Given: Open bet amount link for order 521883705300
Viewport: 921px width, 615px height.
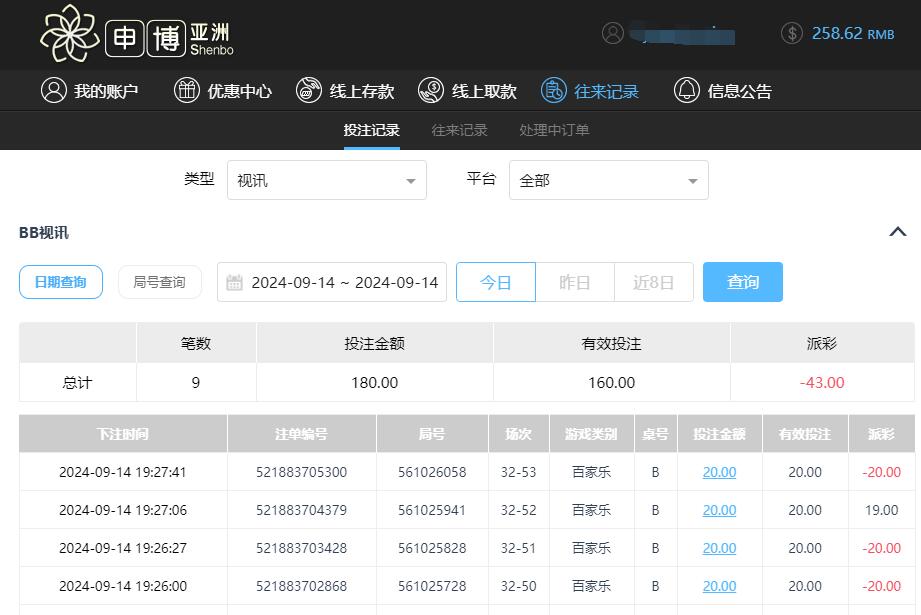Looking at the screenshot, I should point(719,472).
